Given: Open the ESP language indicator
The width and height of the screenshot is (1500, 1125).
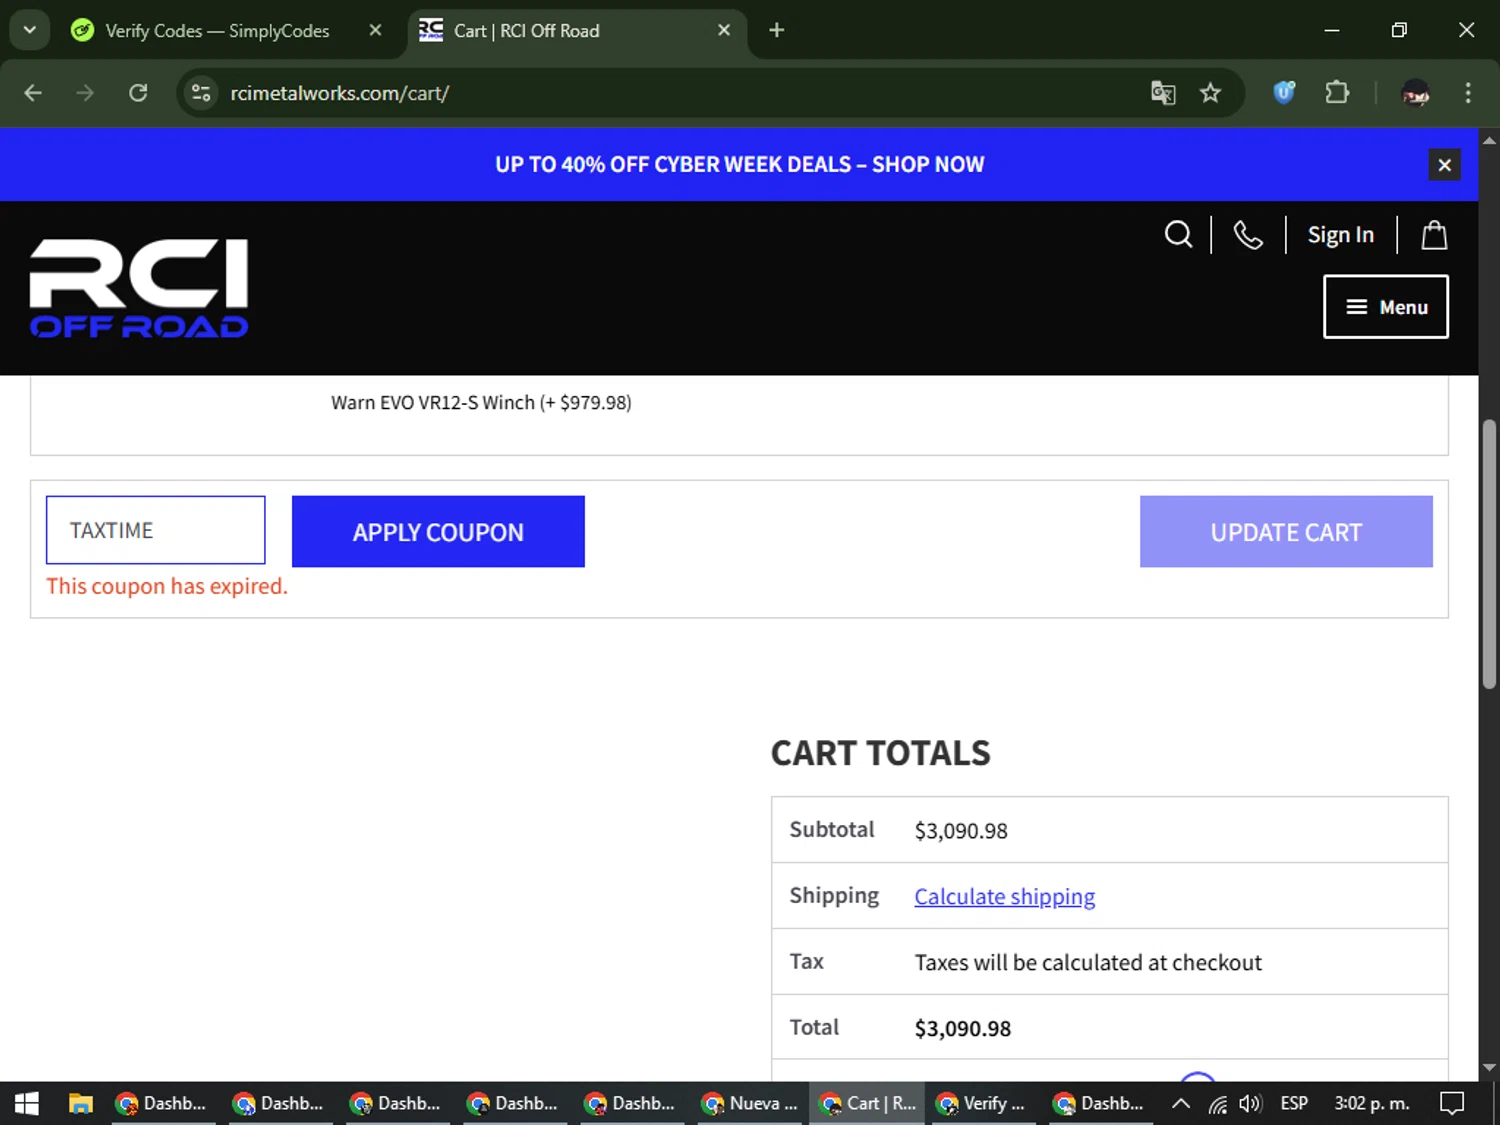Looking at the screenshot, I should 1294,1103.
